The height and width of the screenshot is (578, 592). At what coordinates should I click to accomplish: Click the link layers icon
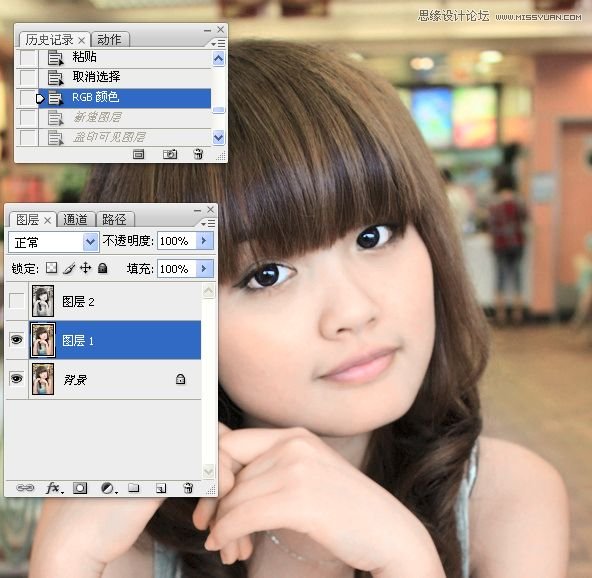coord(25,488)
